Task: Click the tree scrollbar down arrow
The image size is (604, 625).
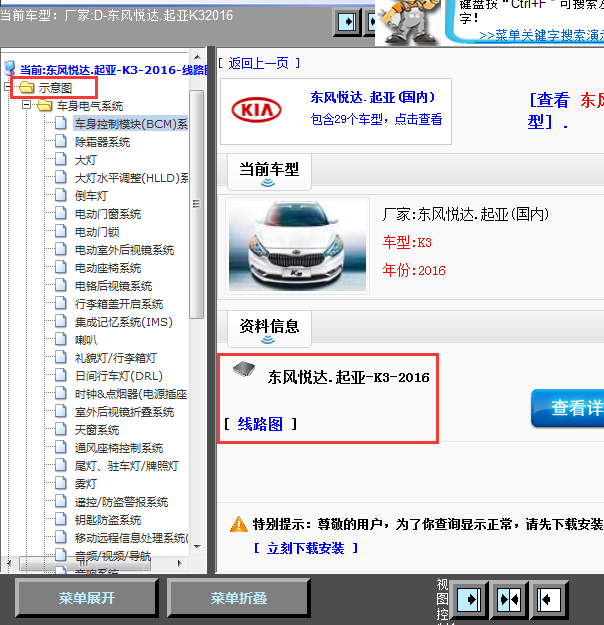Action: tap(197, 546)
